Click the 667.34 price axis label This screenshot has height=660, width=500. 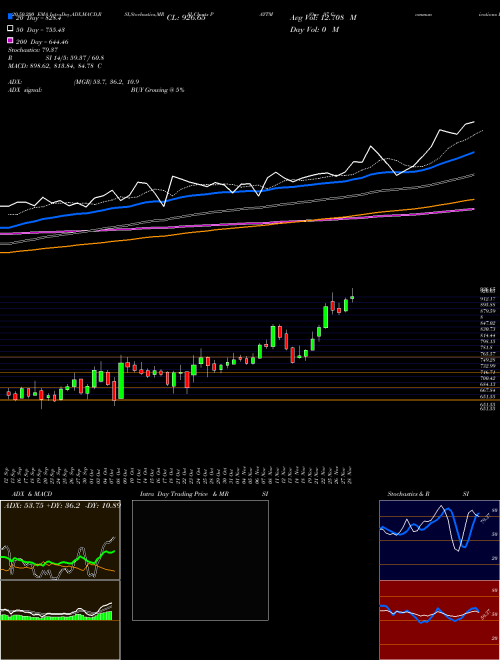[487, 391]
